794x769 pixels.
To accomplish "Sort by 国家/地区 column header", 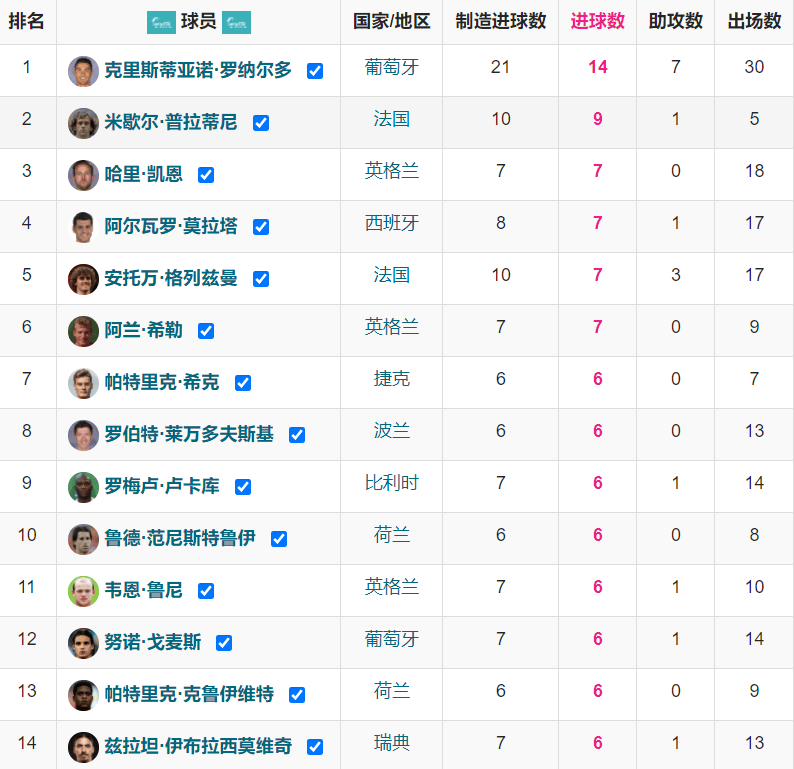I will (x=391, y=21).
